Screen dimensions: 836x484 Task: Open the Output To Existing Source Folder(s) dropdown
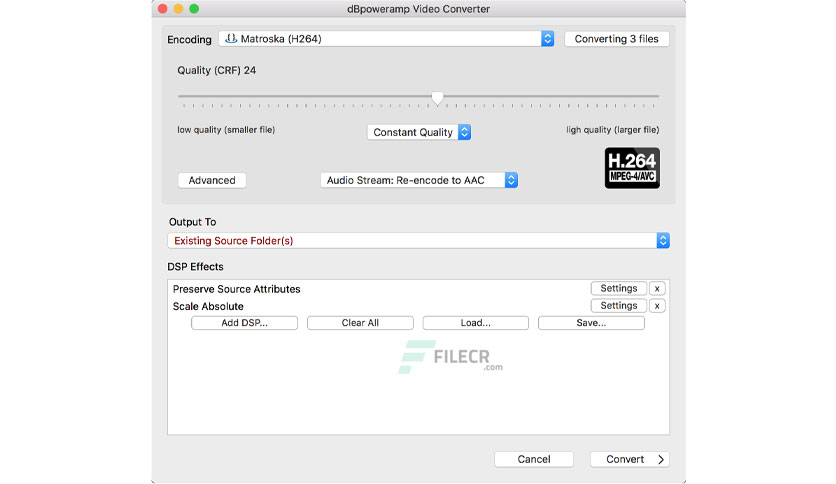coord(419,241)
